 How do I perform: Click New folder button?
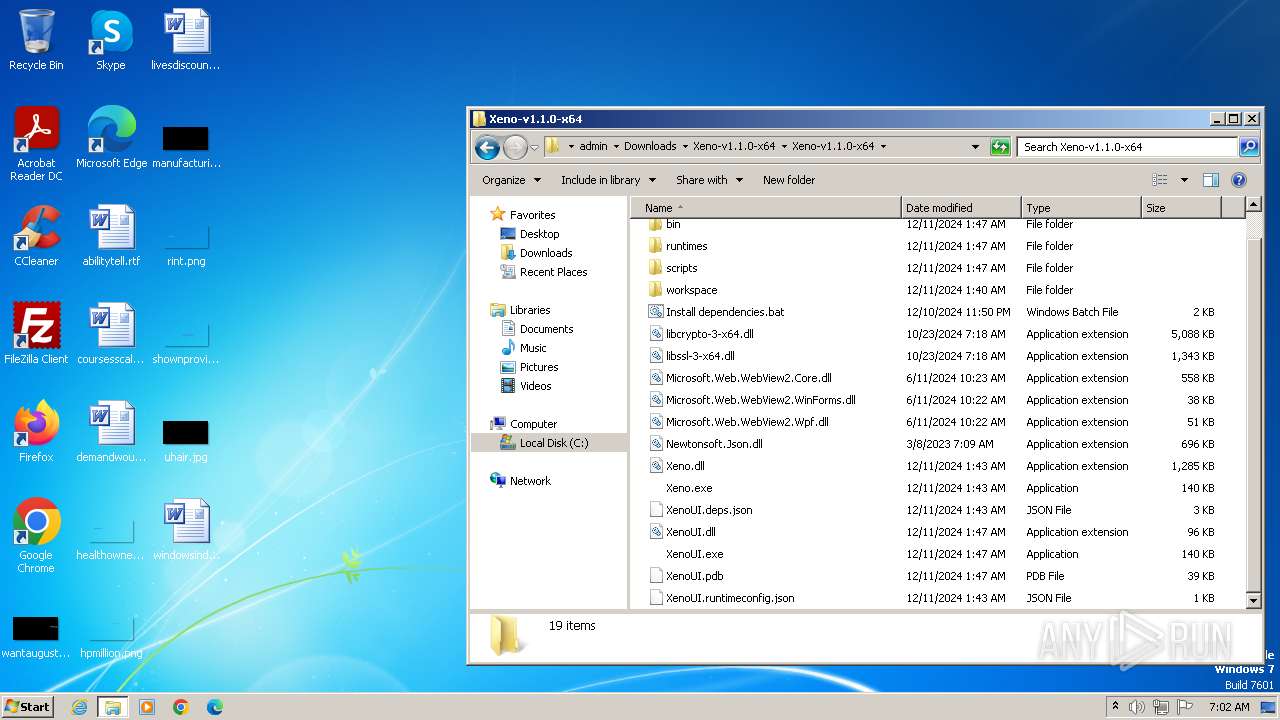(x=789, y=180)
